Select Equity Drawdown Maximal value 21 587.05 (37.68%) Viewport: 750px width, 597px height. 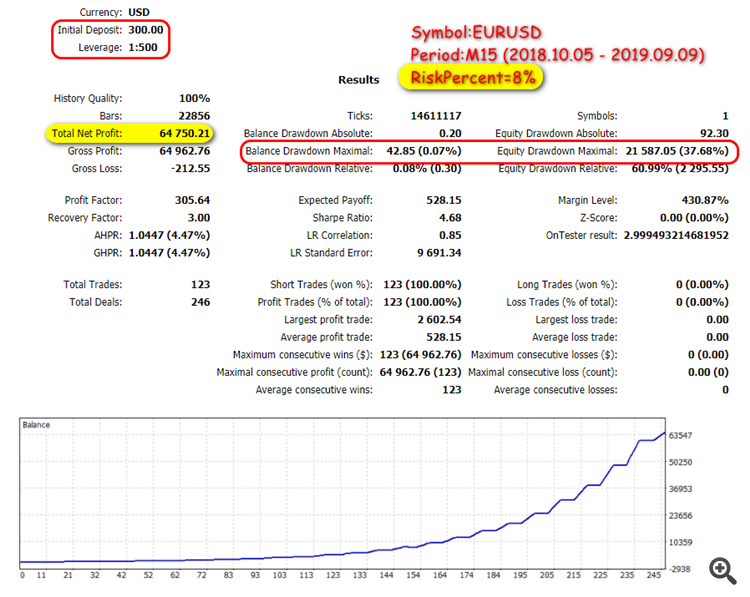pos(677,151)
